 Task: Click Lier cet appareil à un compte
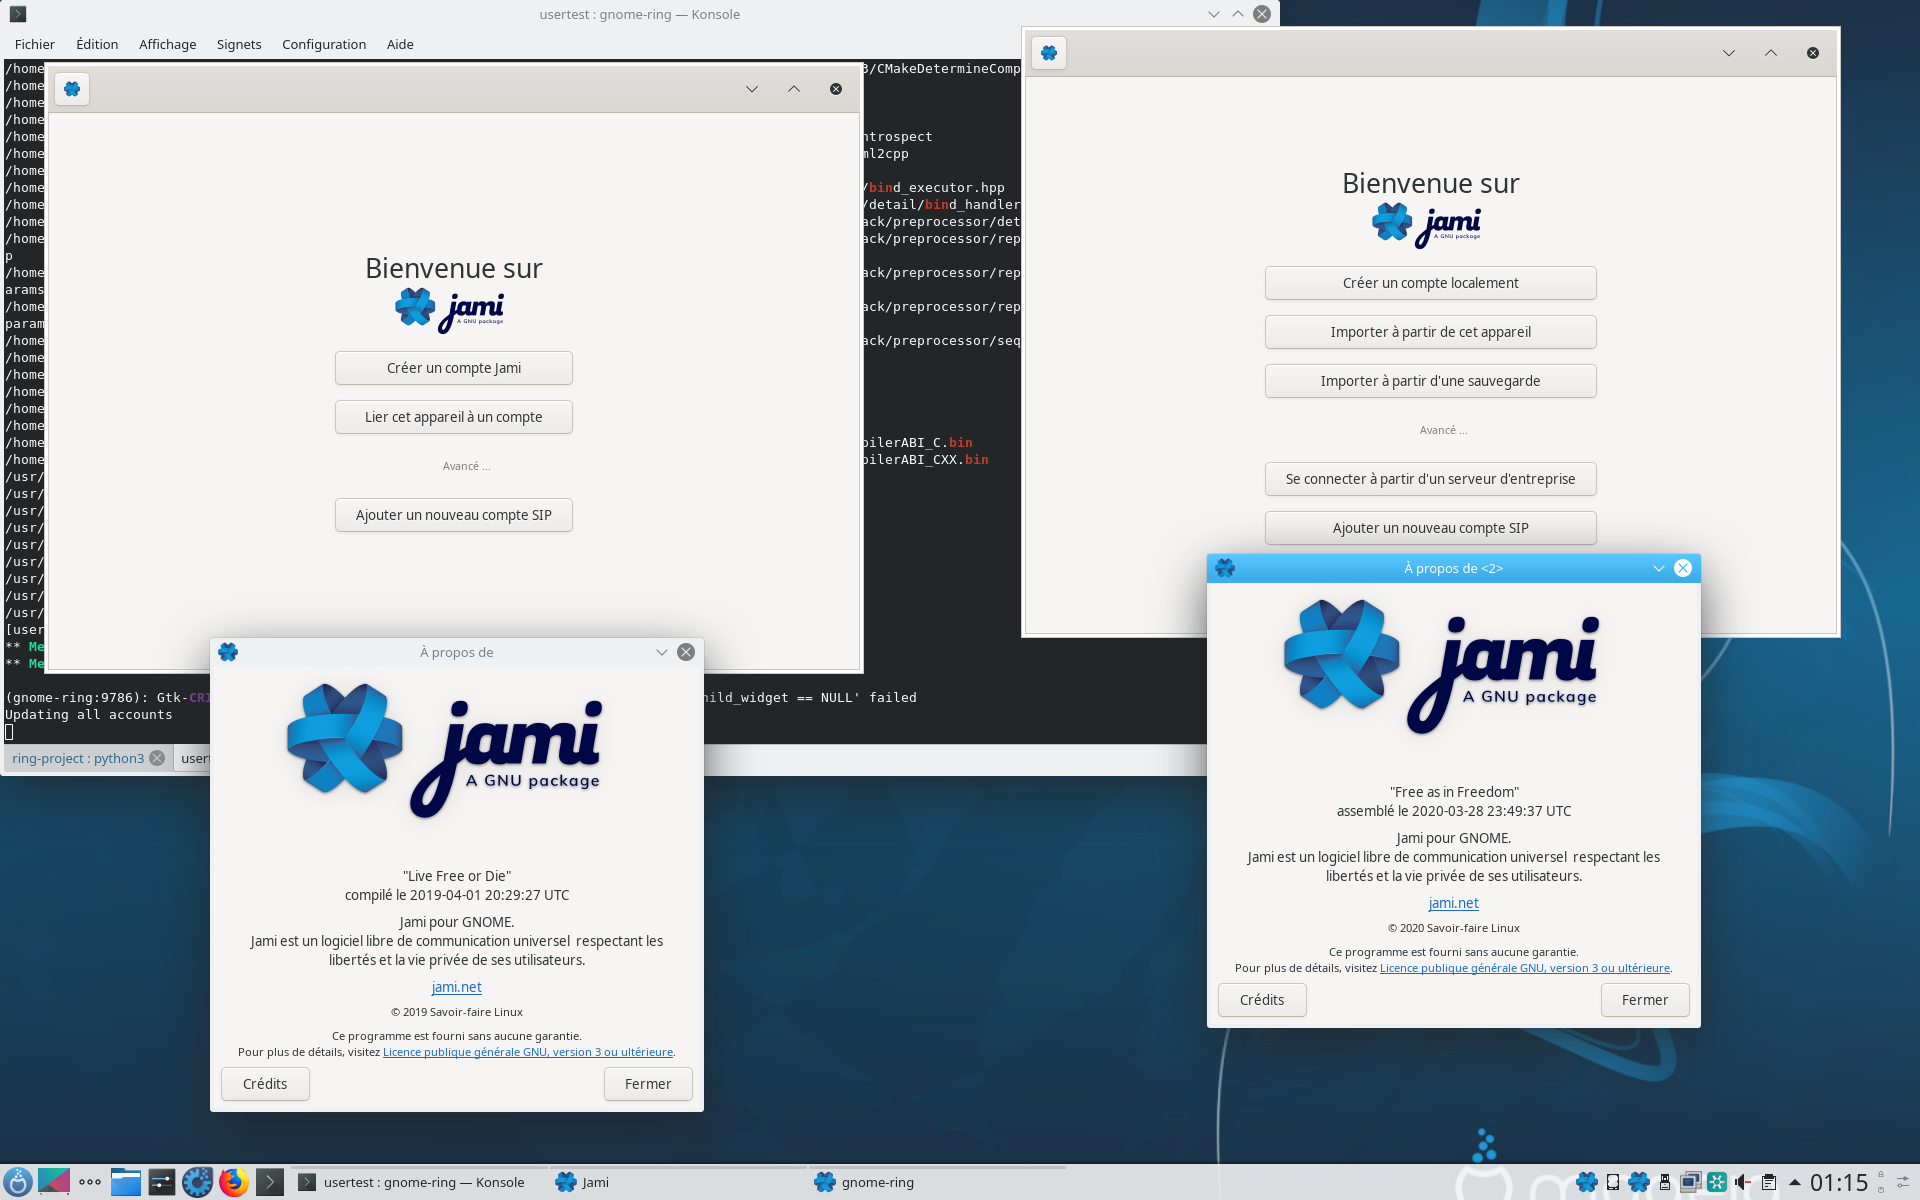point(453,417)
